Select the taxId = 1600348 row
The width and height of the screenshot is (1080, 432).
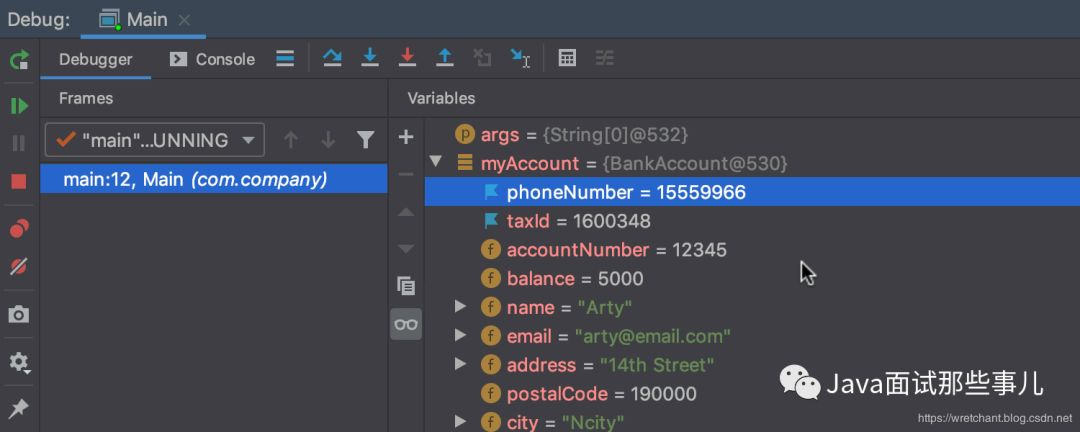[752, 220]
